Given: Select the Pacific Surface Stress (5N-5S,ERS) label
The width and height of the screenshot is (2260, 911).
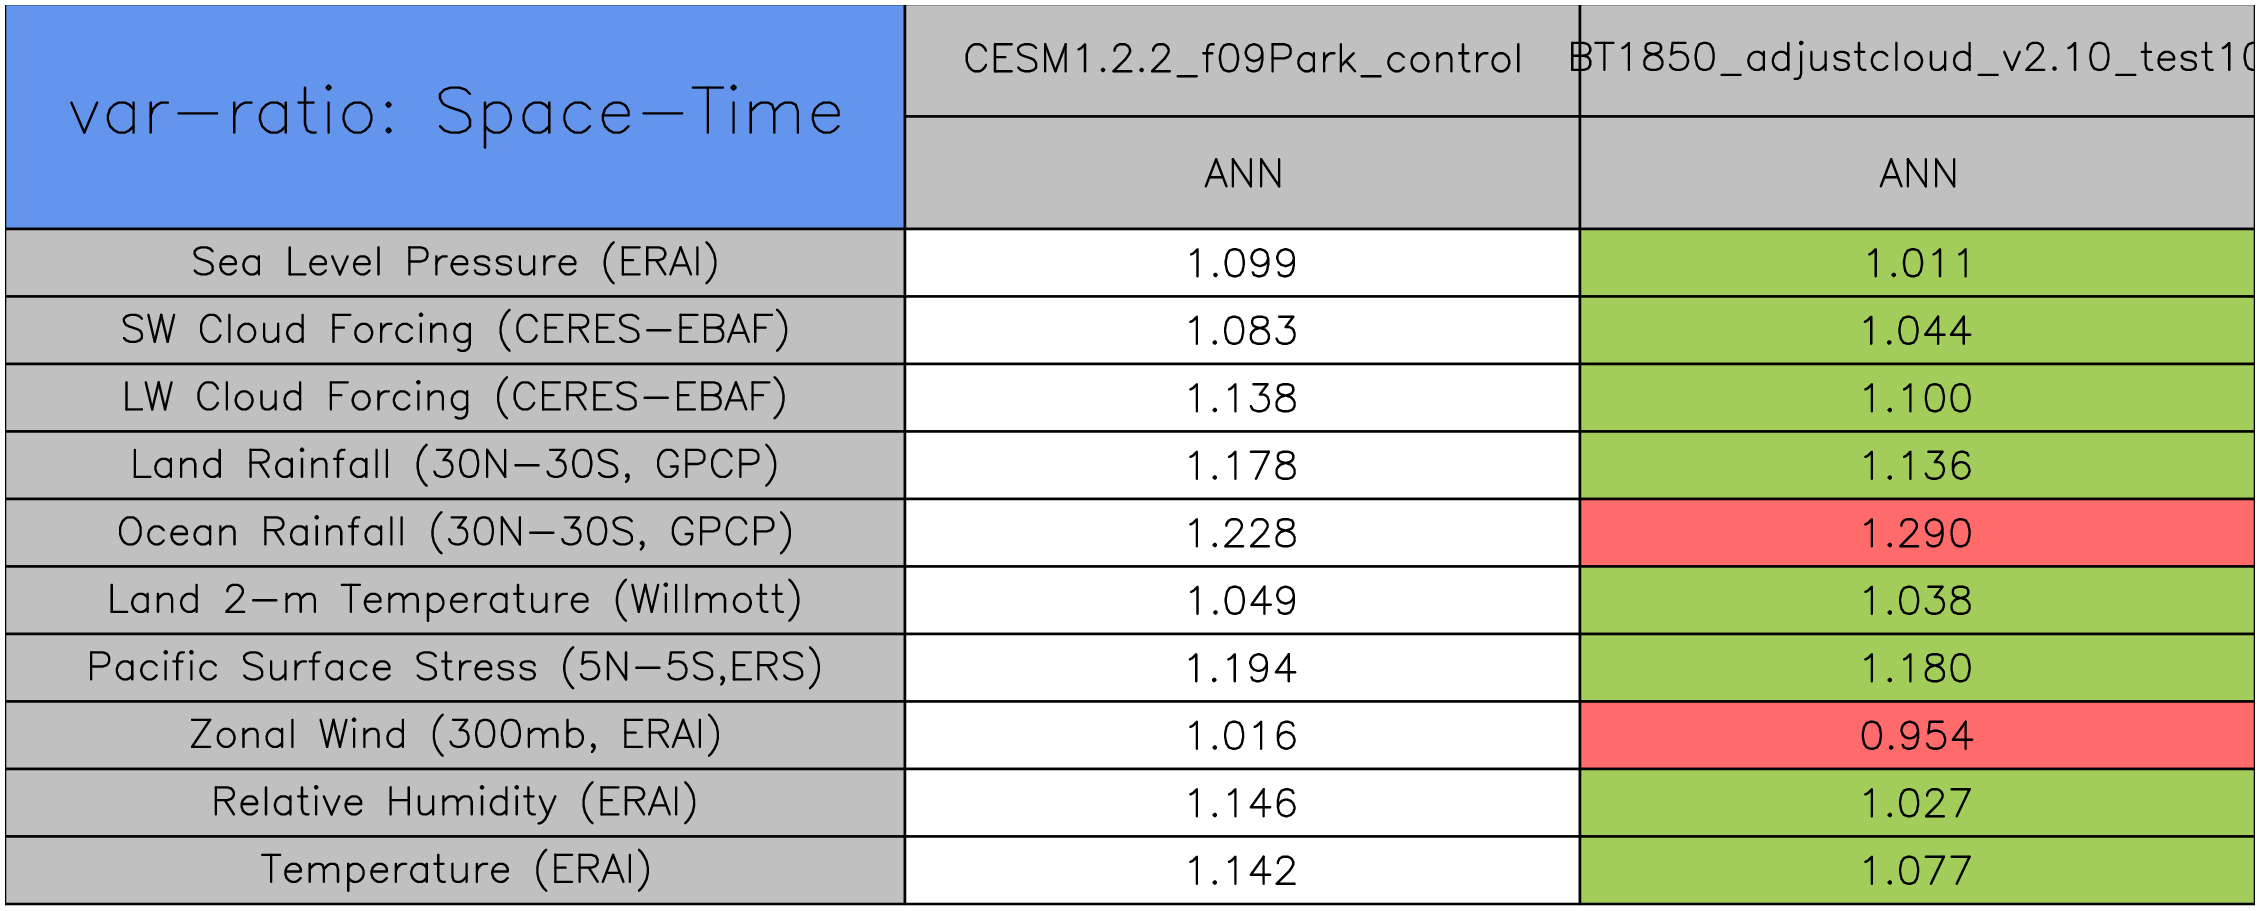Looking at the screenshot, I should point(455,668).
